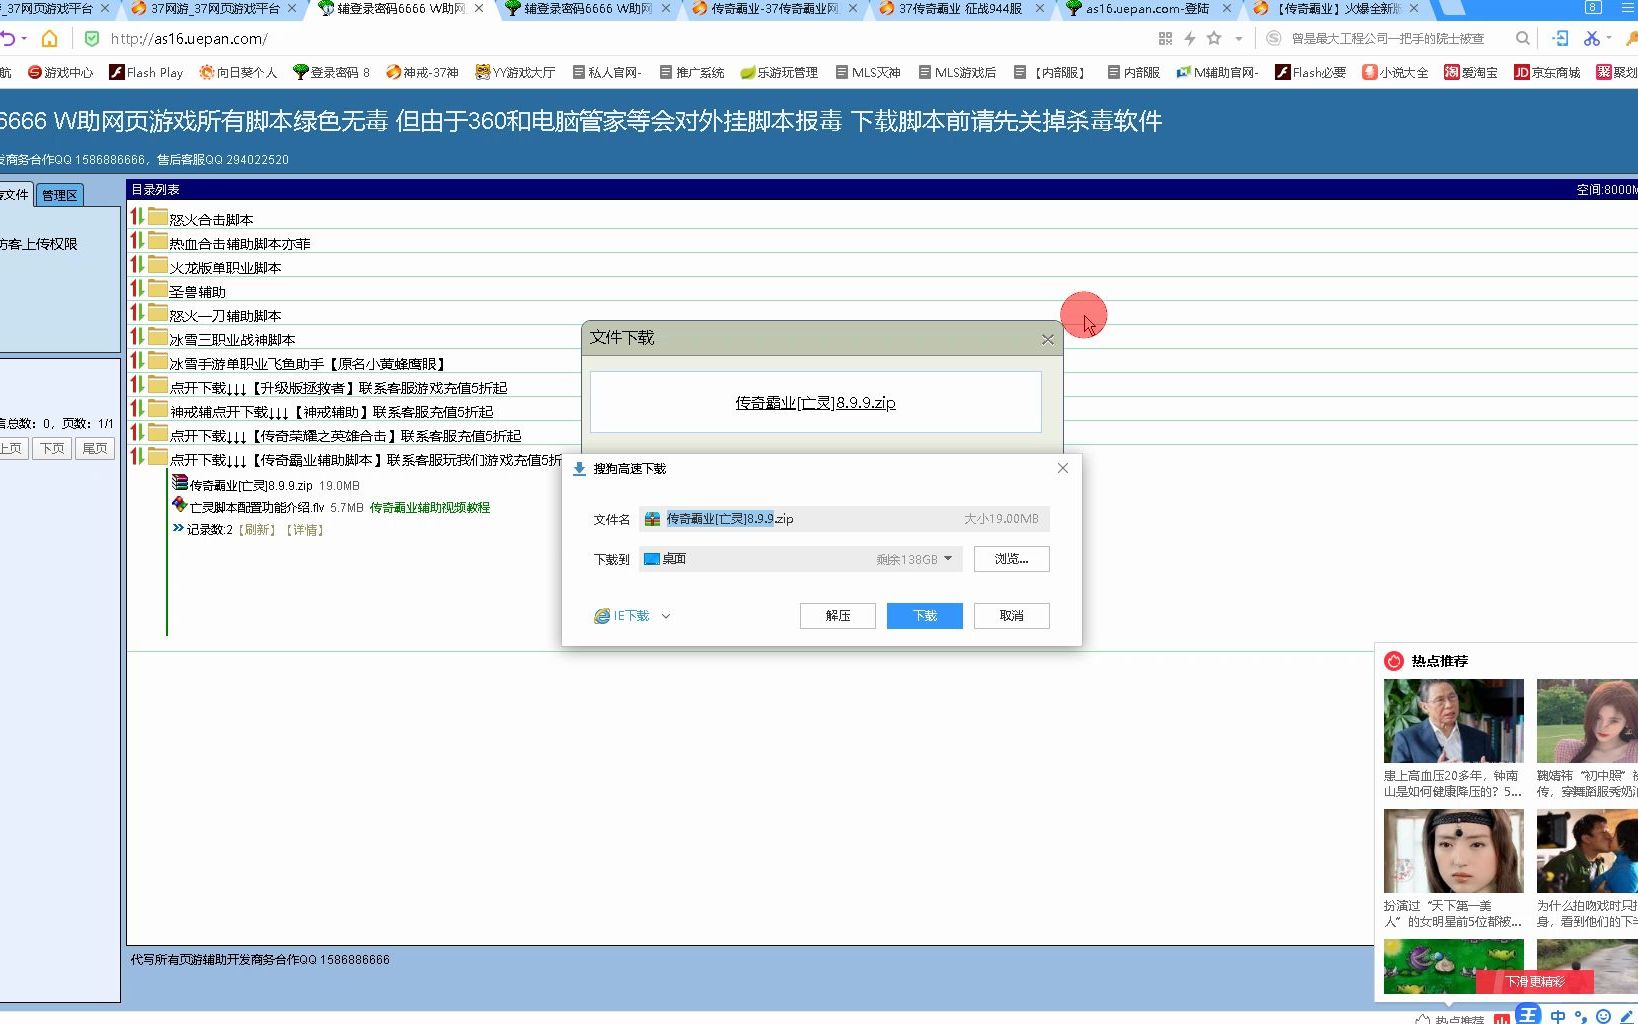Open 亡灵脚本配置功能介绍.flv file
Screen dimensions: 1638x1024
[x=257, y=507]
